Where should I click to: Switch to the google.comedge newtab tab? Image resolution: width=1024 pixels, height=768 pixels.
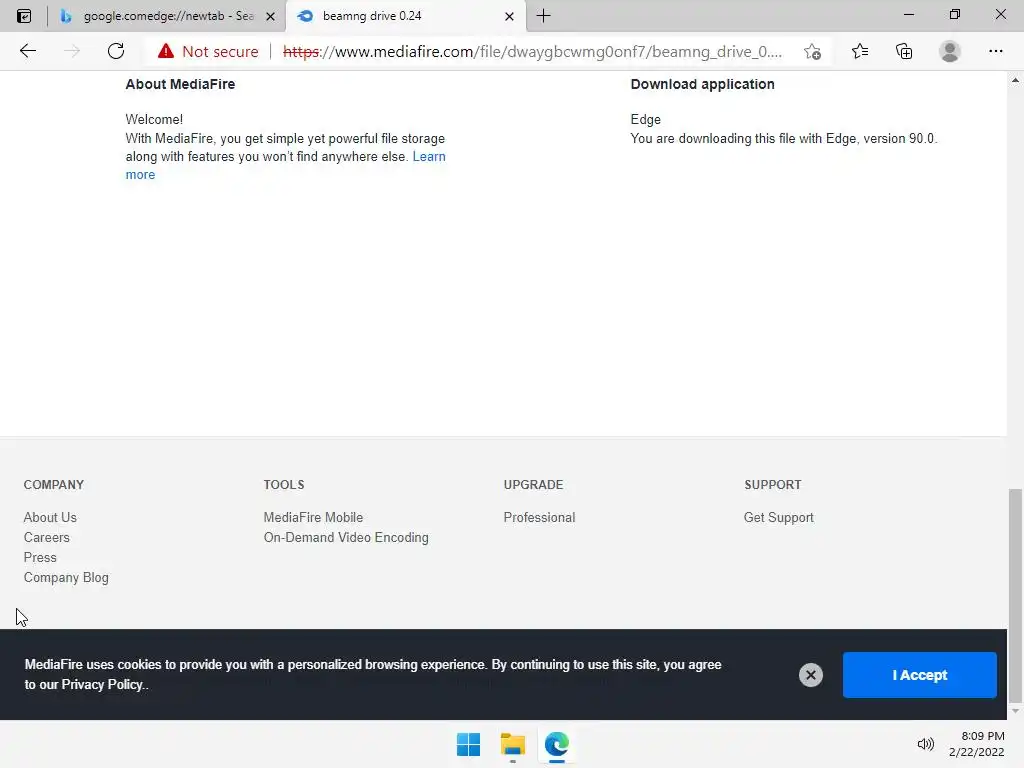click(167, 16)
